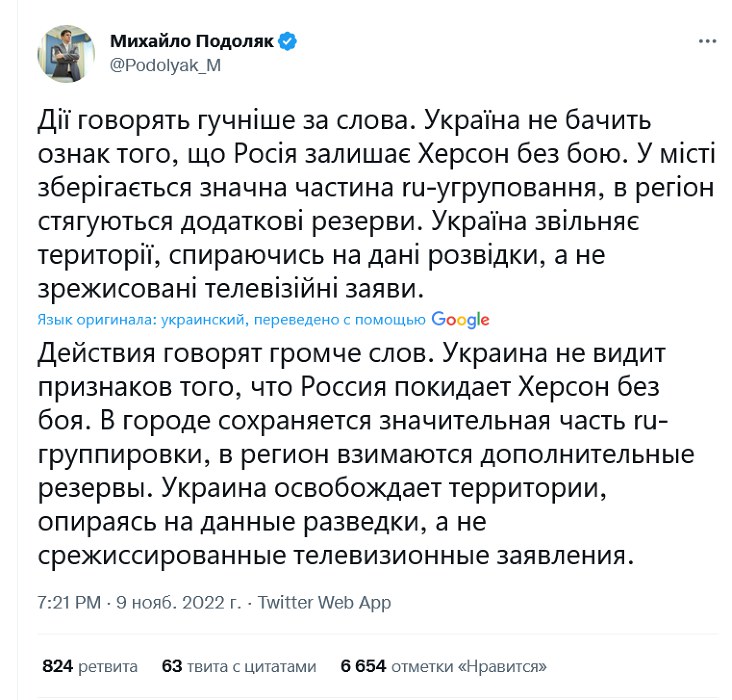Screen dimensions: 732x700
Task: Click the Google logo in translation line
Action: [461, 320]
